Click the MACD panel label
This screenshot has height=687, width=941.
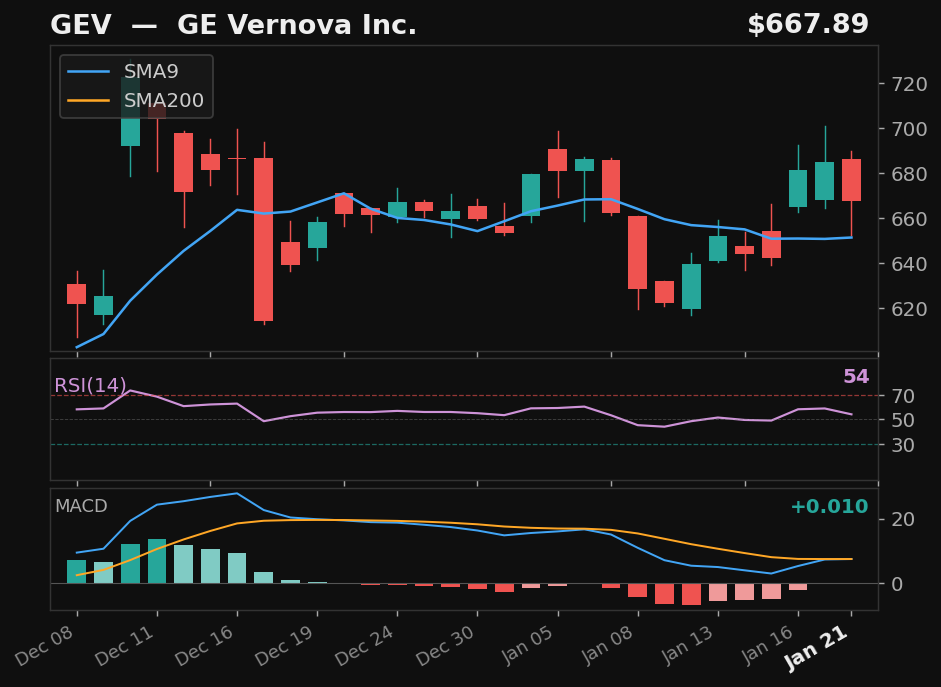coord(81,506)
